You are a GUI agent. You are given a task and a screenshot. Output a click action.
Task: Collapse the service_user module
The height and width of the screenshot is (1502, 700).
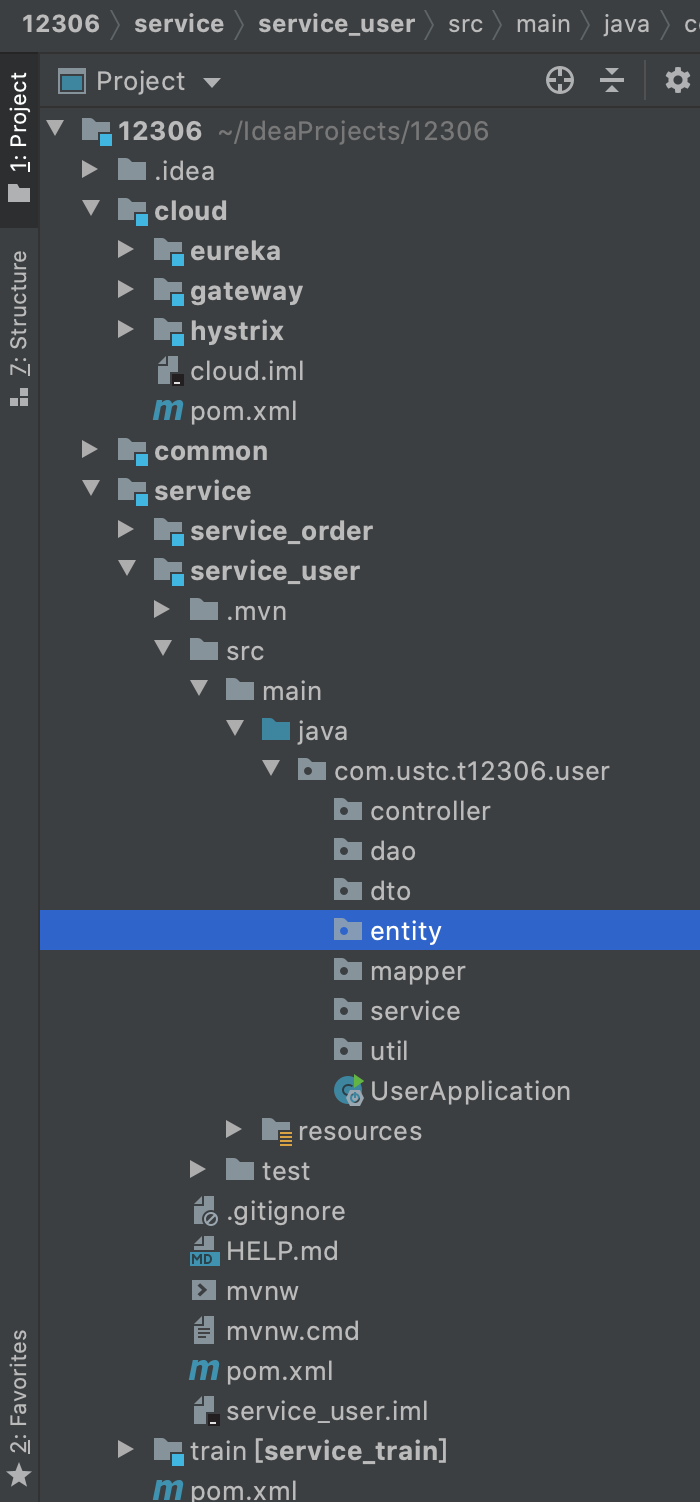pyautogui.click(x=126, y=571)
